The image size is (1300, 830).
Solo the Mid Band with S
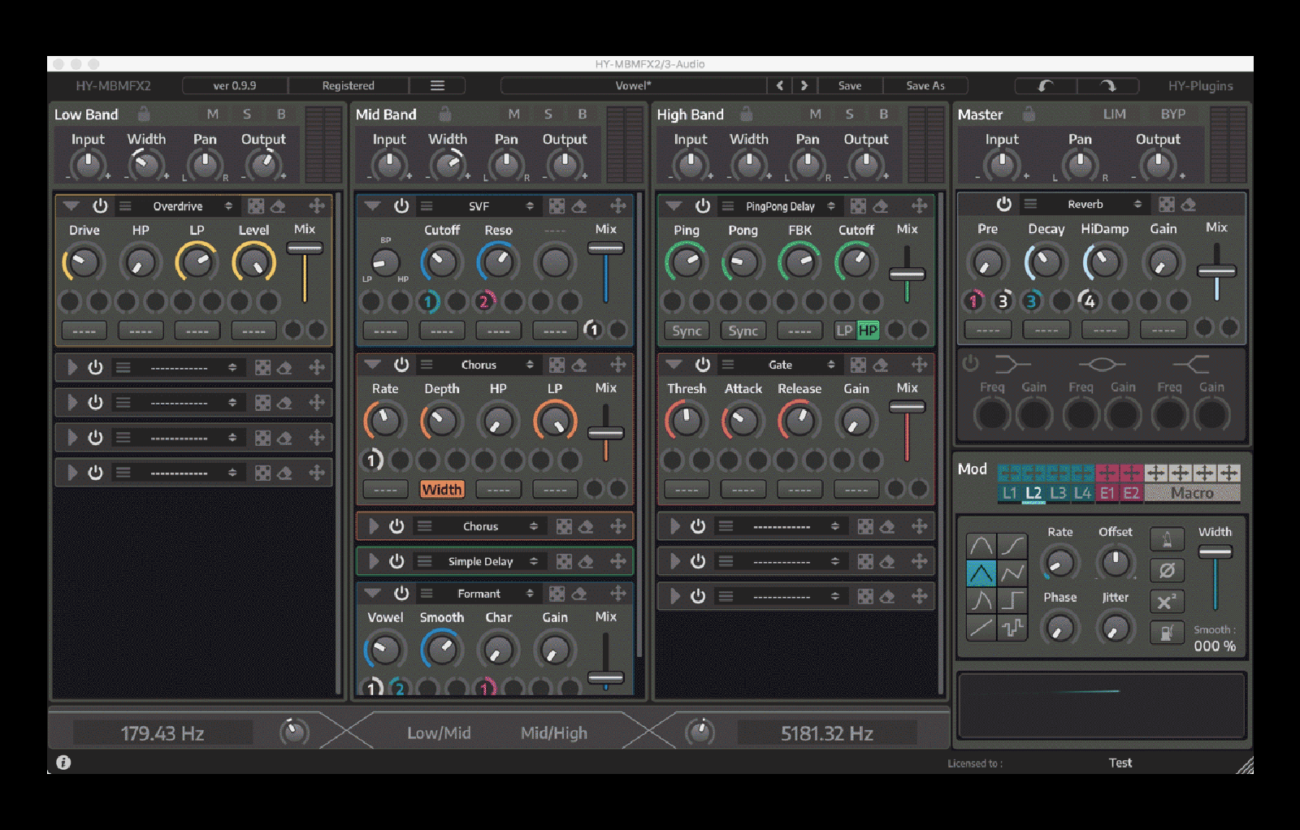tap(548, 115)
